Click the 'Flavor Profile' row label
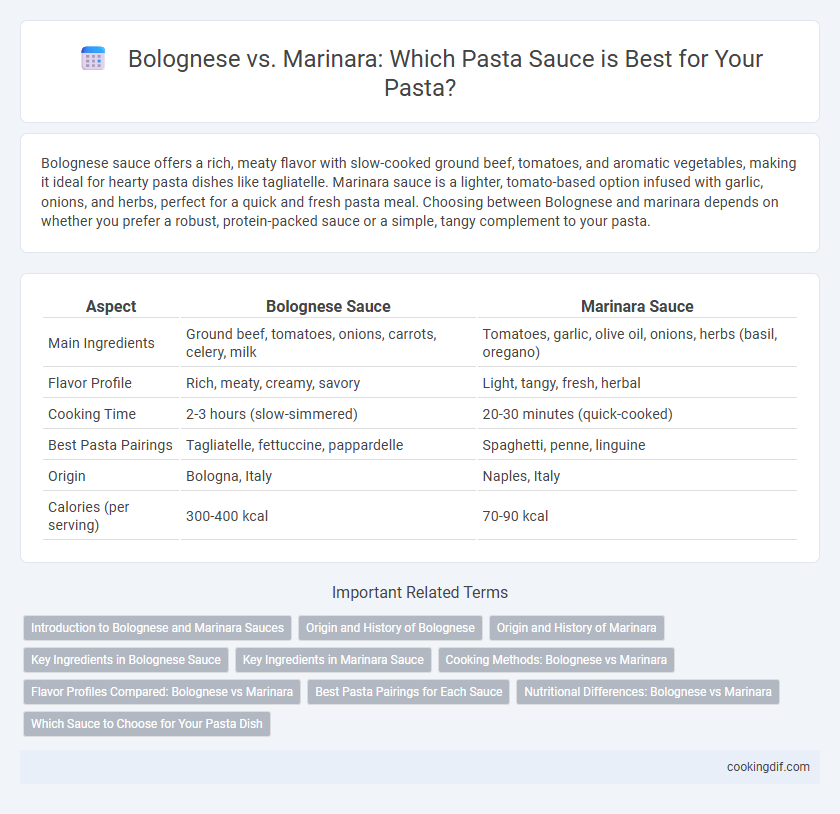Viewport: 840px width, 814px height. click(x=89, y=383)
